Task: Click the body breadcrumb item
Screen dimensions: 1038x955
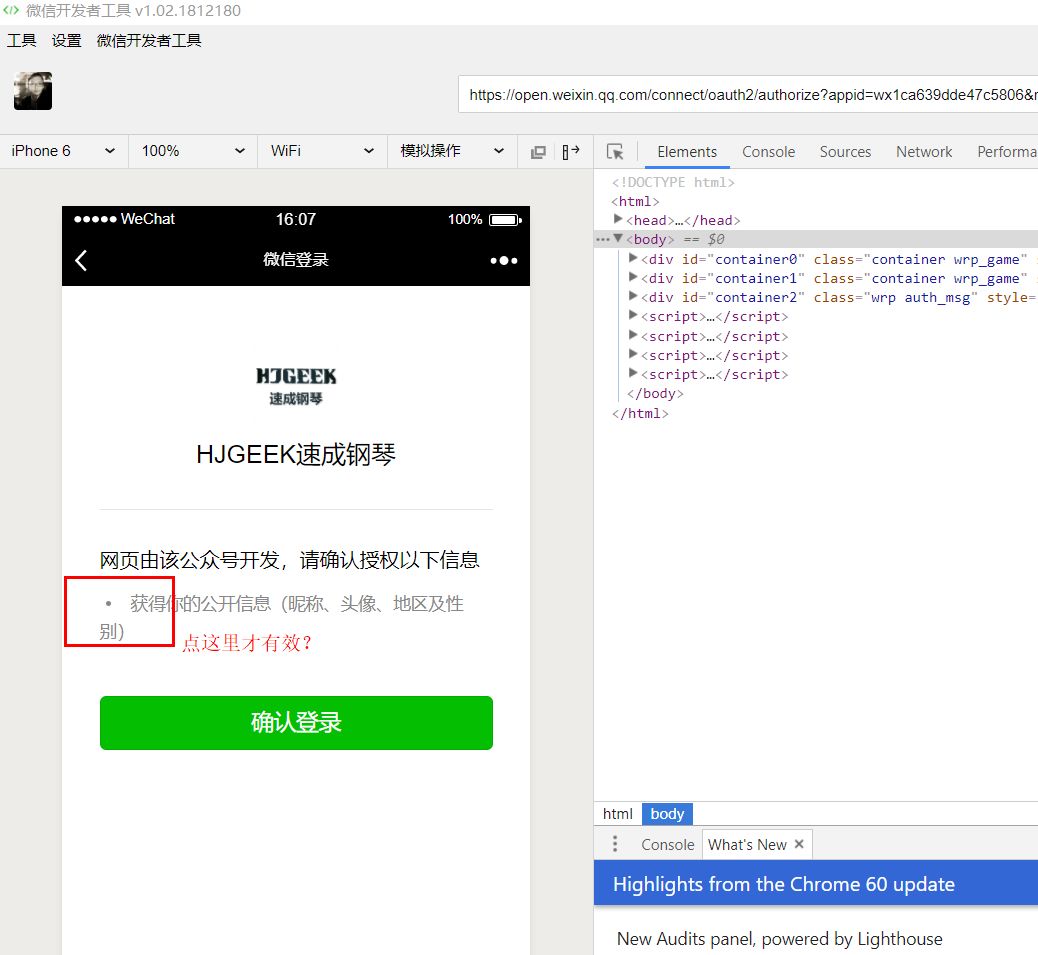Action: click(x=667, y=814)
